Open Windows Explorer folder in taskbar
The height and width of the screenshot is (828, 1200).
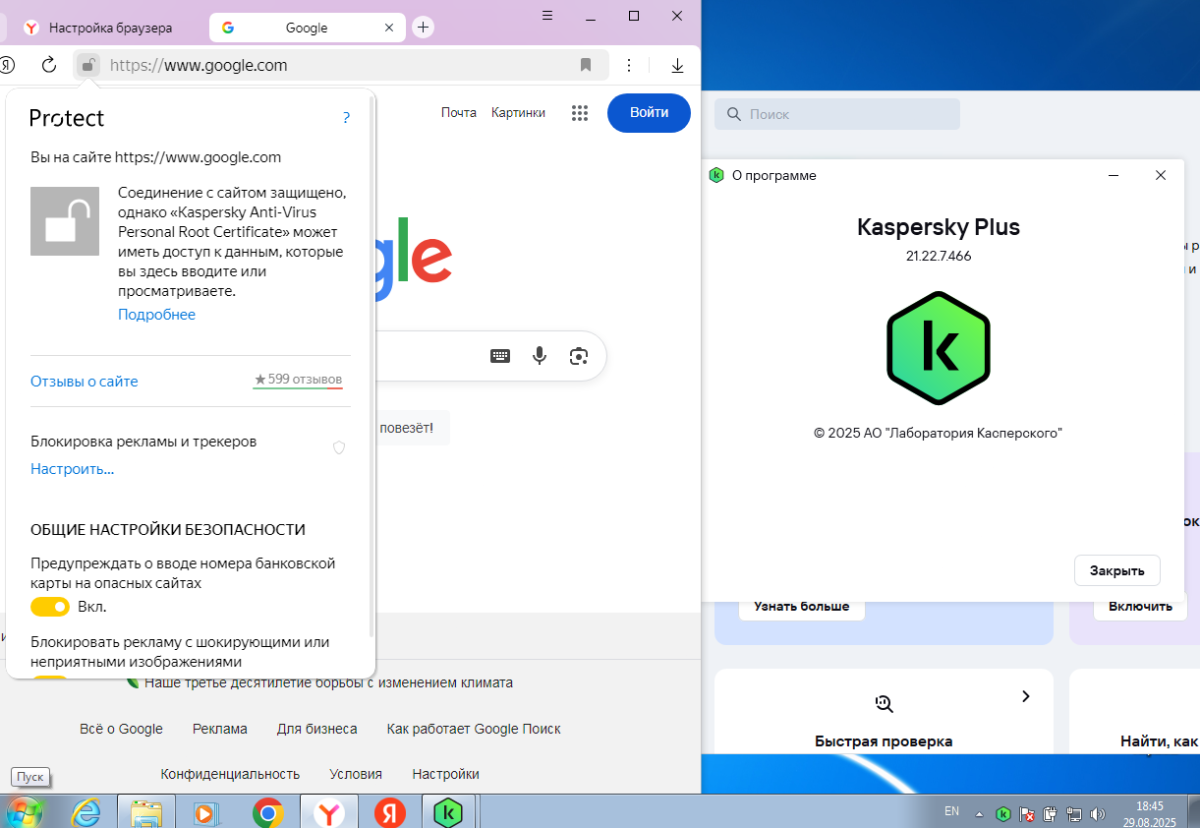click(x=146, y=812)
